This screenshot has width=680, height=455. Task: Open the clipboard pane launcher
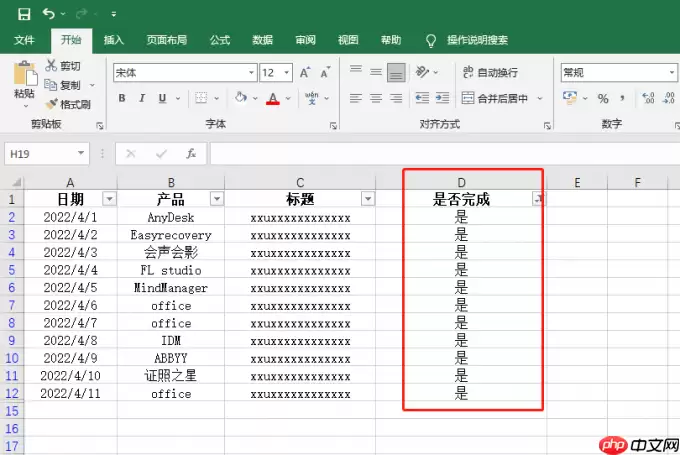(100, 126)
